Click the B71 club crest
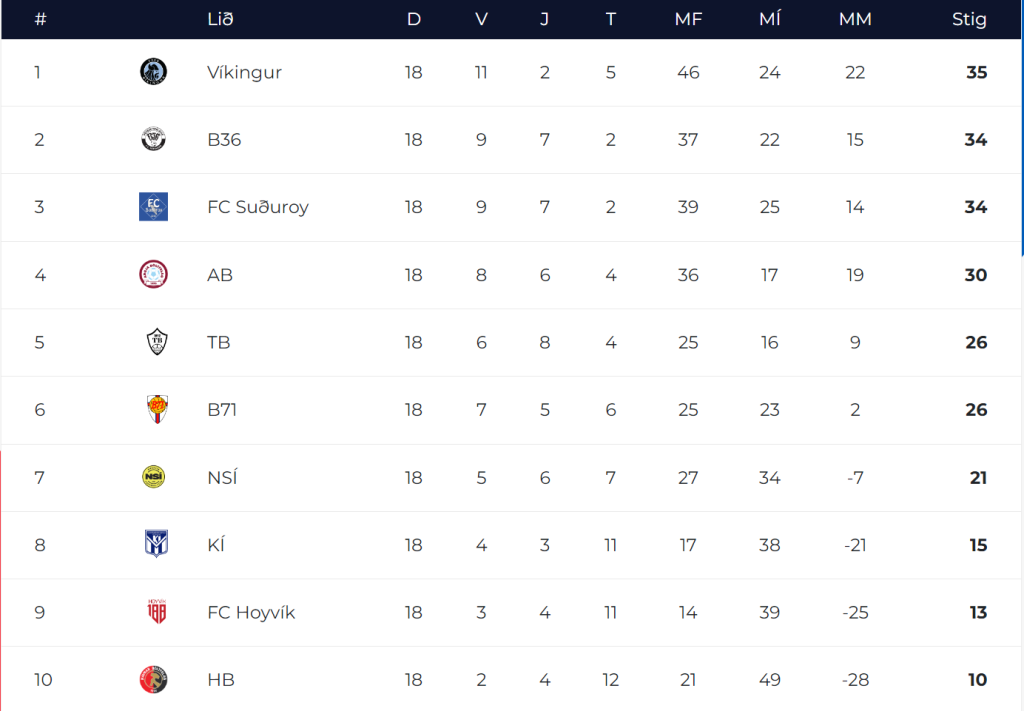 (x=157, y=409)
